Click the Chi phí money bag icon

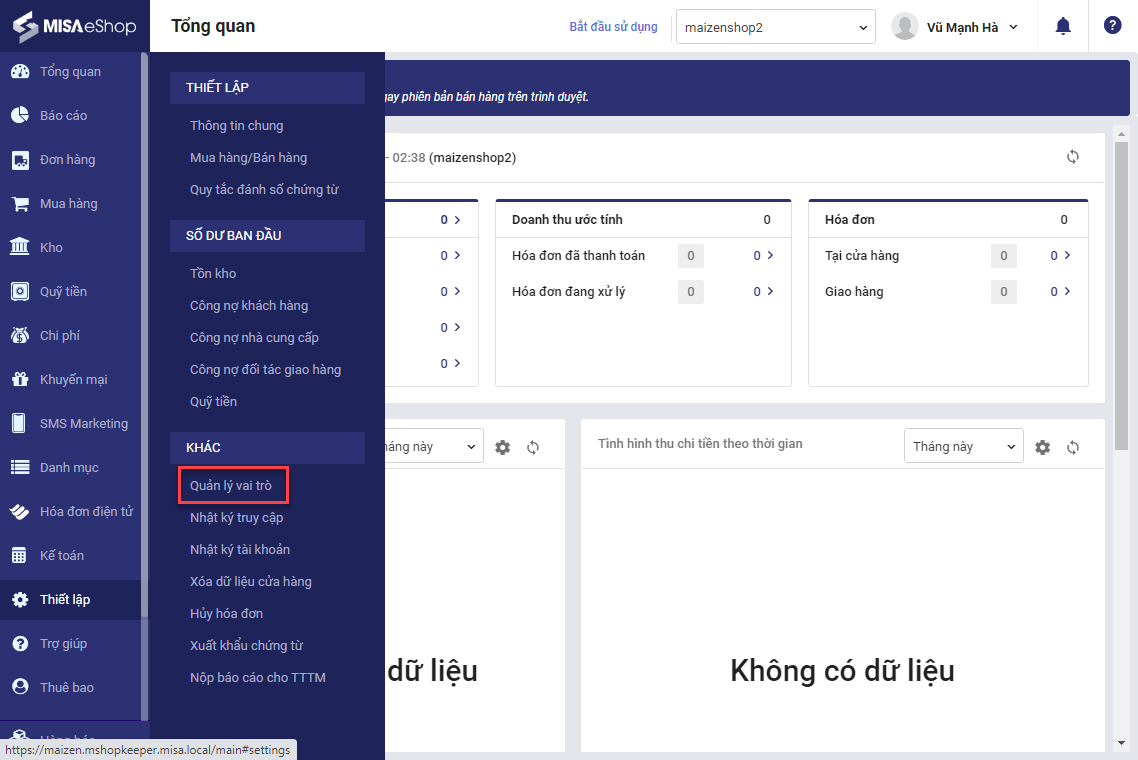point(20,335)
